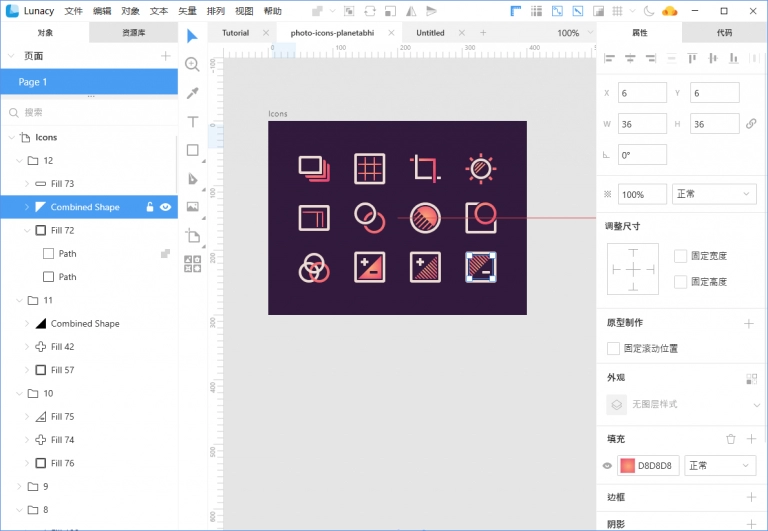This screenshot has height=531, width=768.
Task: Expand folder 9 in layer list
Action: tap(19, 486)
